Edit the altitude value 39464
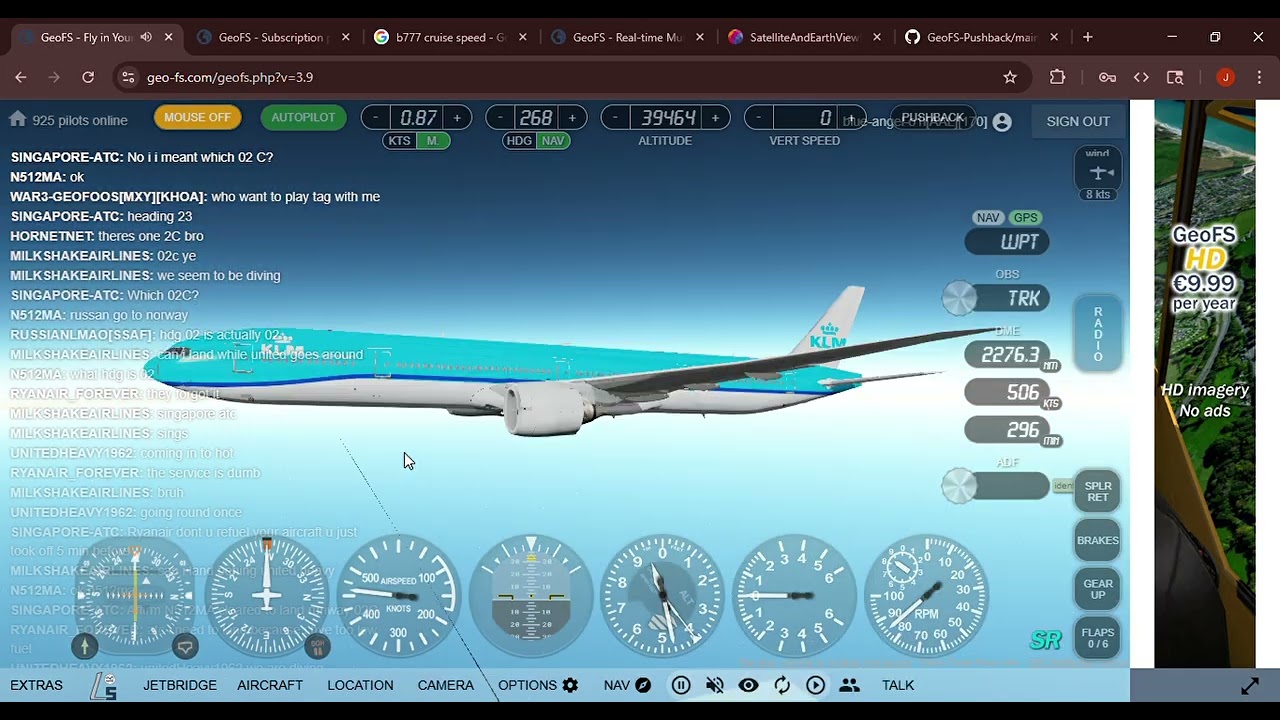The height and width of the screenshot is (720, 1280). click(x=668, y=118)
